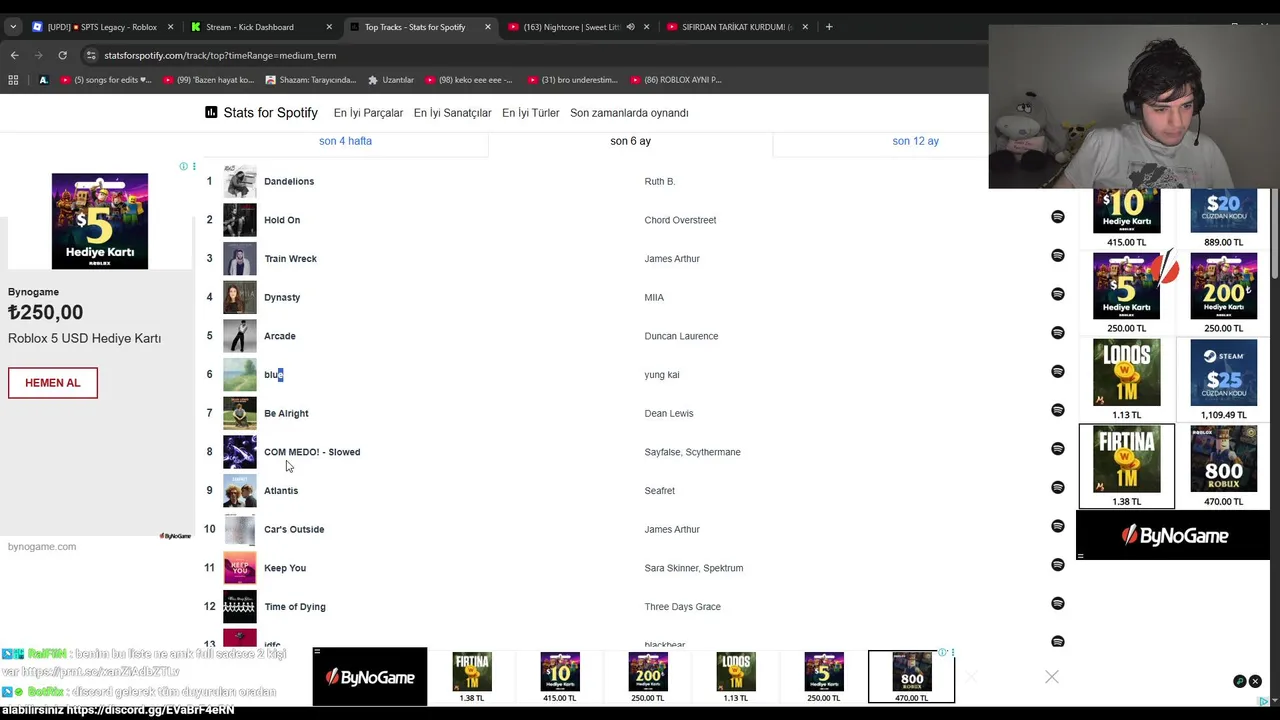Click the Dandelions album thumbnail
This screenshot has height=720, width=1280.
tap(239, 181)
